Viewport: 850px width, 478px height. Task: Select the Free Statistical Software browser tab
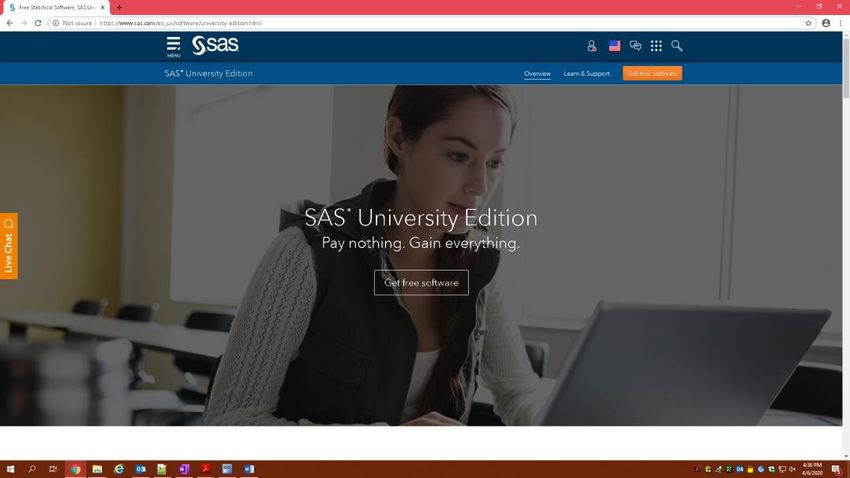54,8
